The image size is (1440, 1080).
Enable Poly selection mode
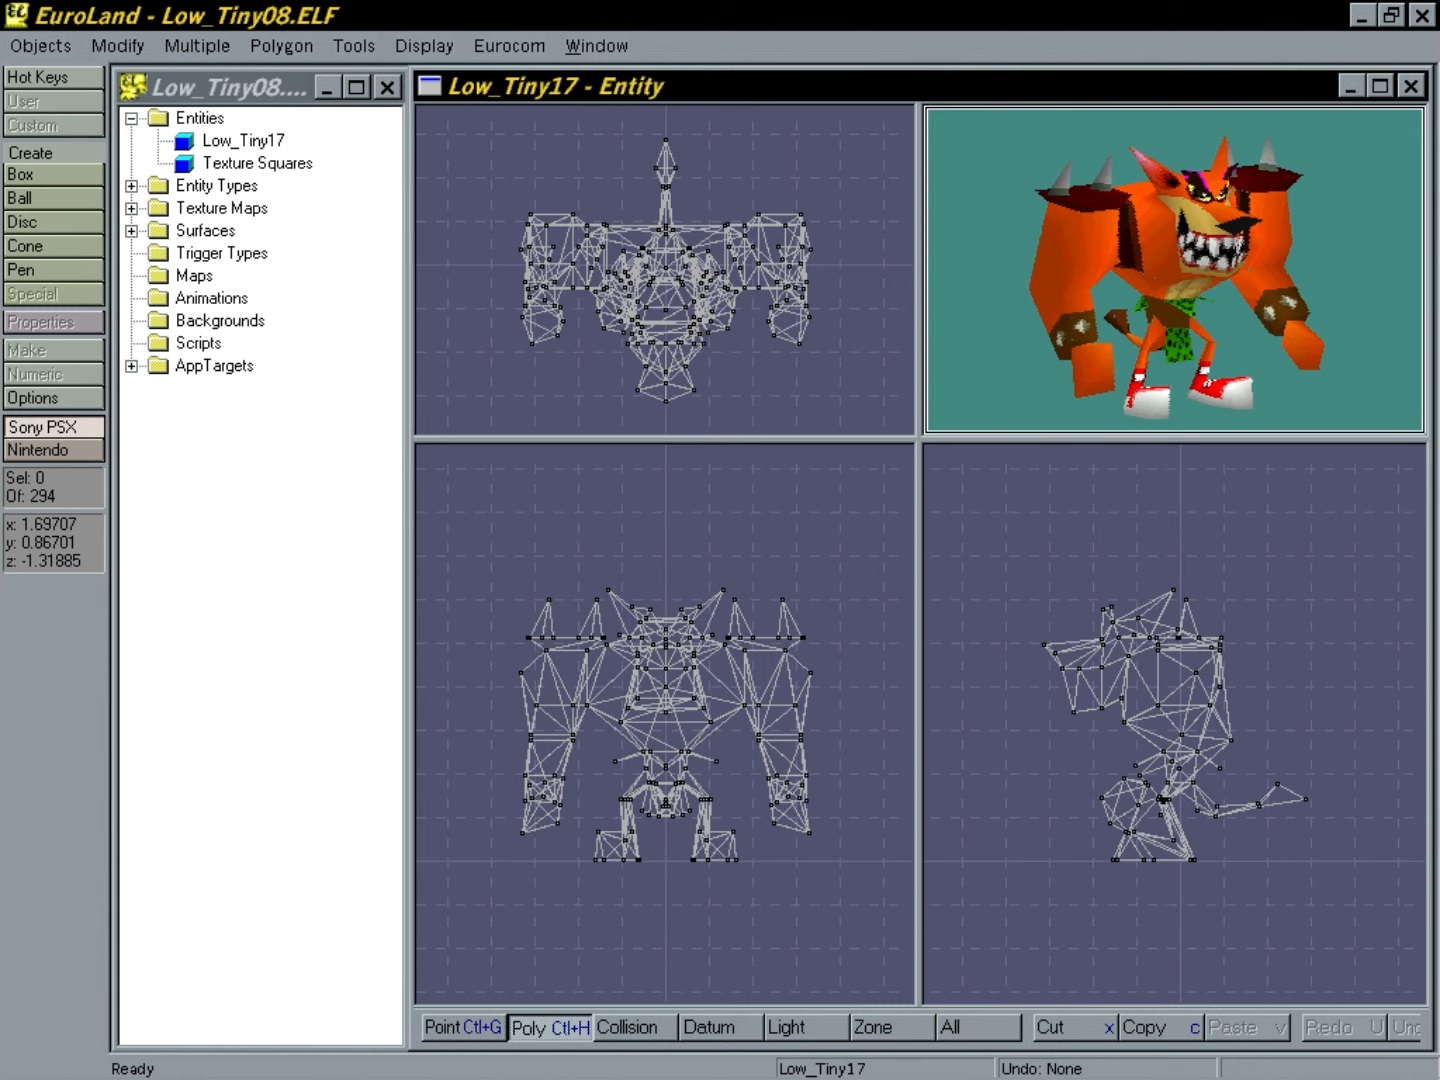tap(550, 1027)
